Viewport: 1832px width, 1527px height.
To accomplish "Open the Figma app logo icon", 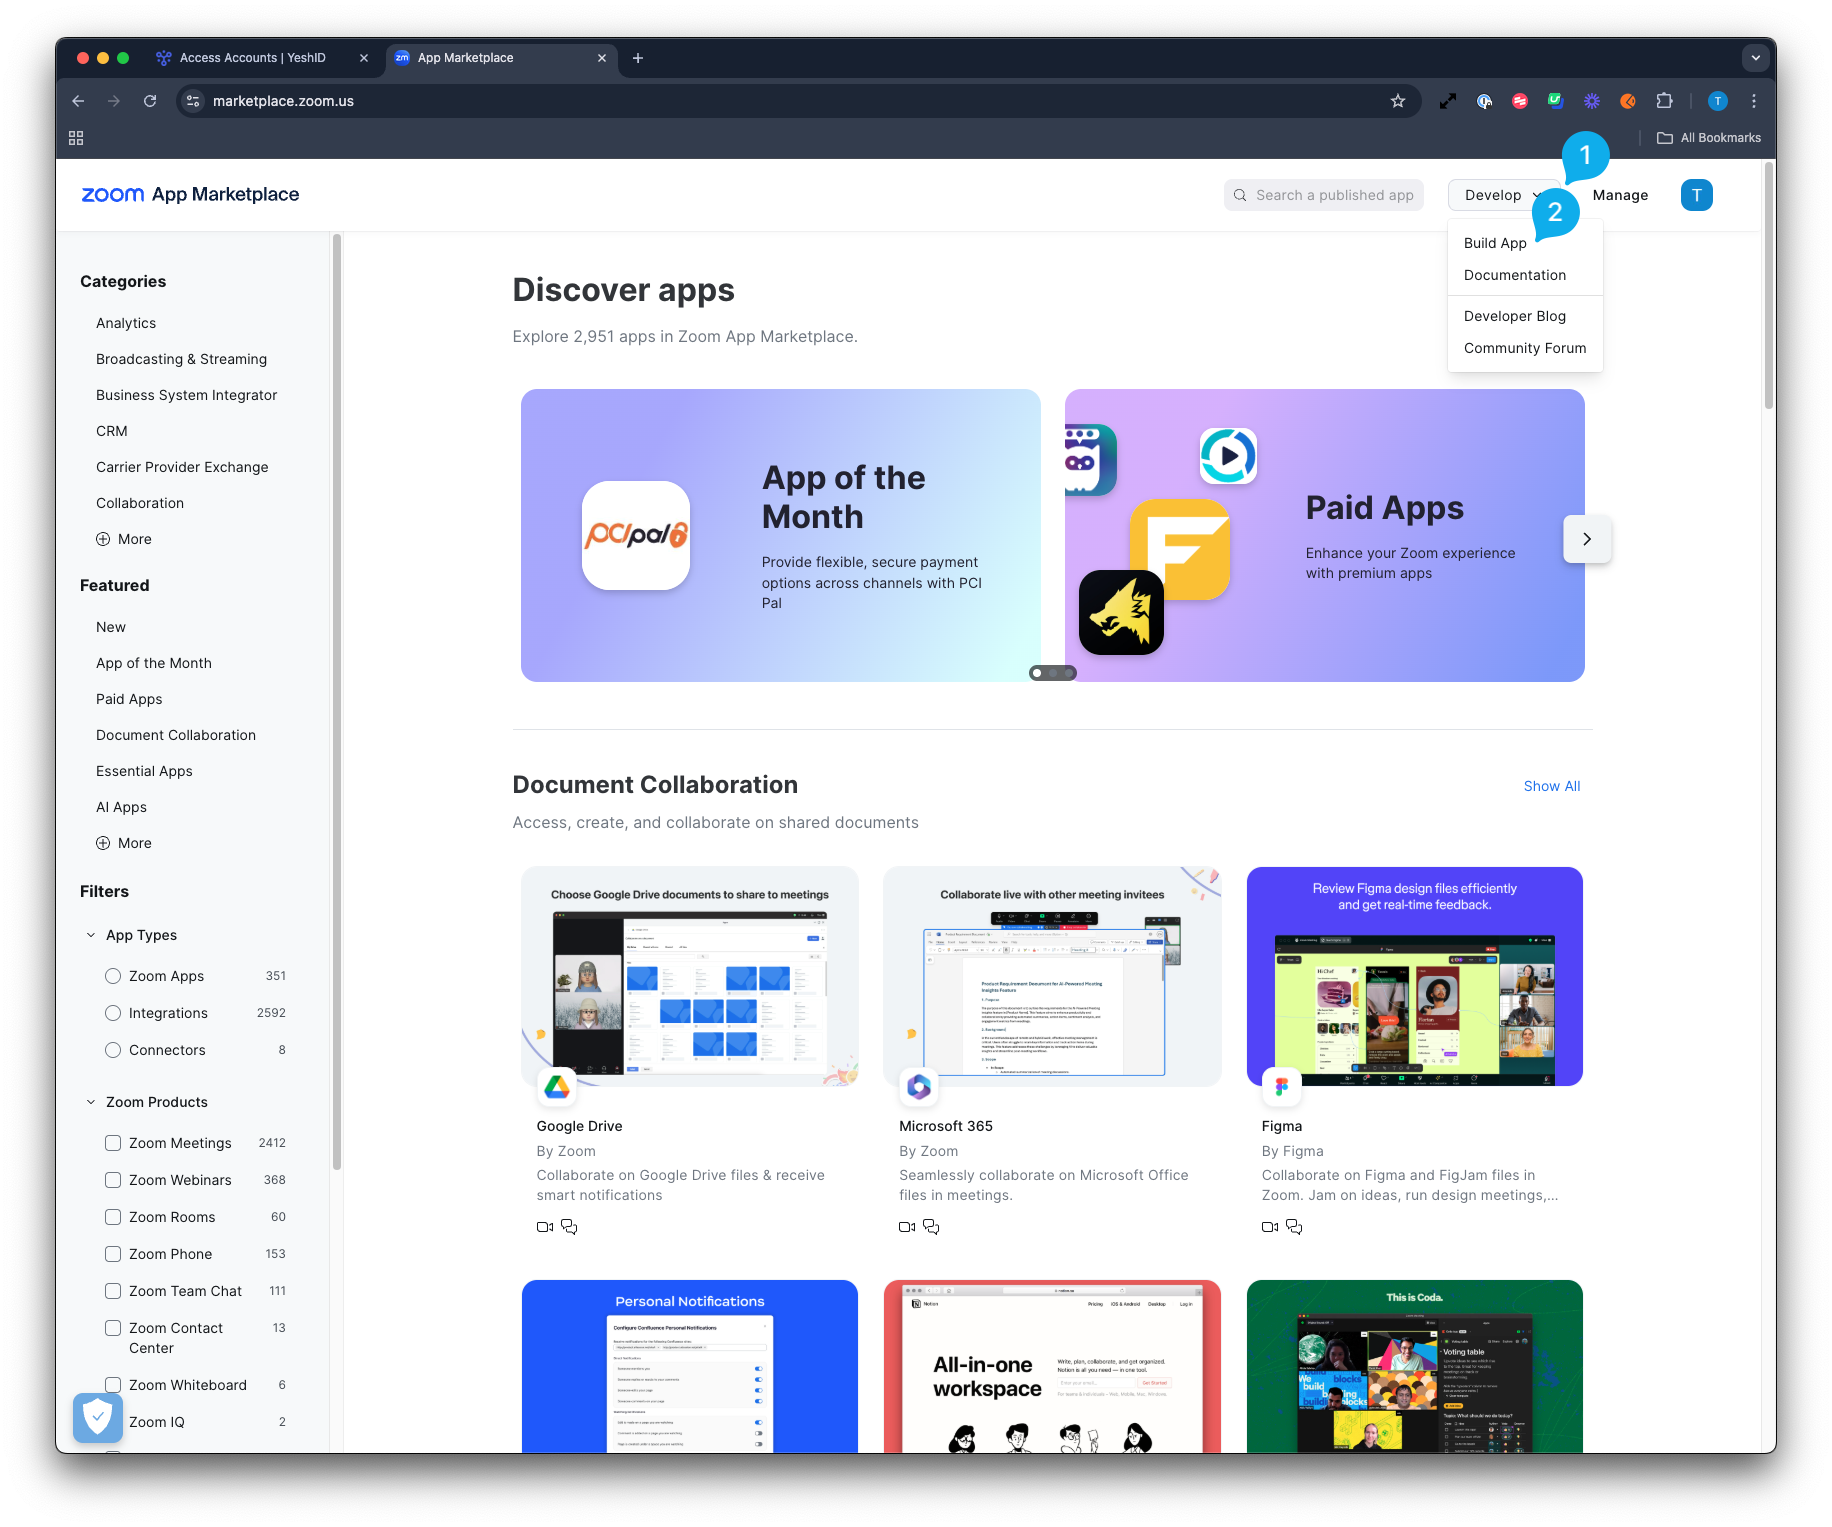I will (1281, 1087).
